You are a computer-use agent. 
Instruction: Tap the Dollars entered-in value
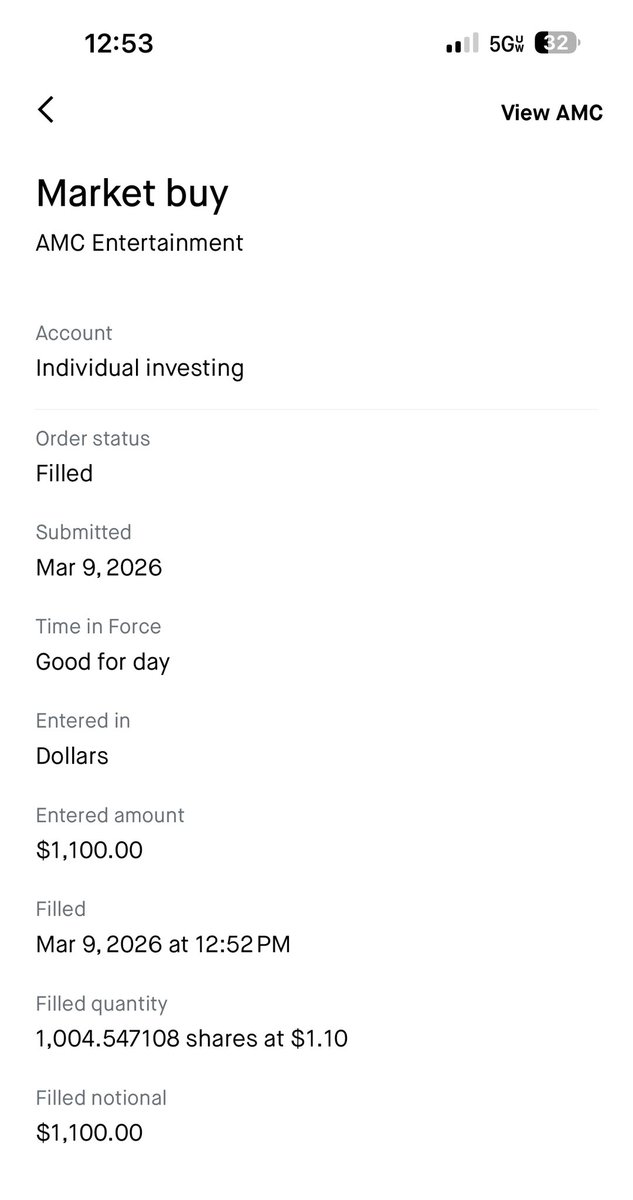[x=72, y=756]
